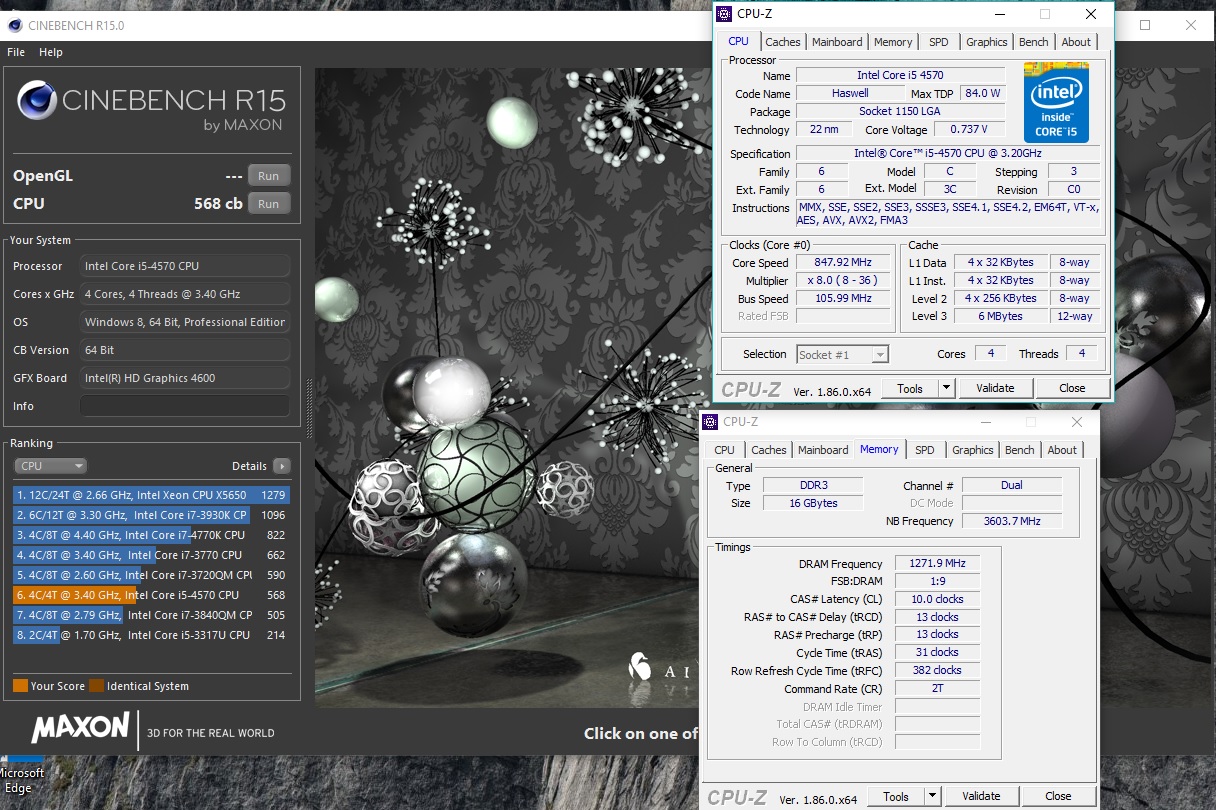Click the GFX Board field Intel HD Graphics 4600

[x=185, y=378]
